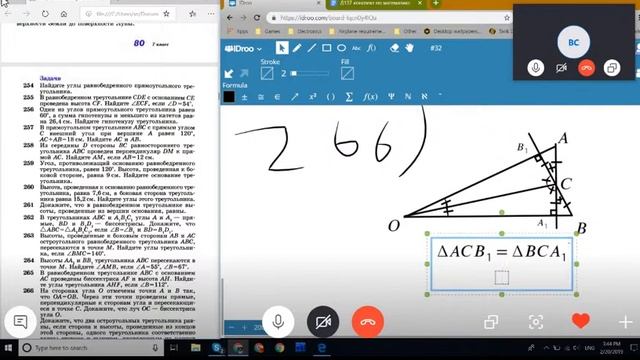Image resolution: width=640 pixels, height=360 pixels.
Task: Click the snapshot capture icon
Action: (536, 322)
